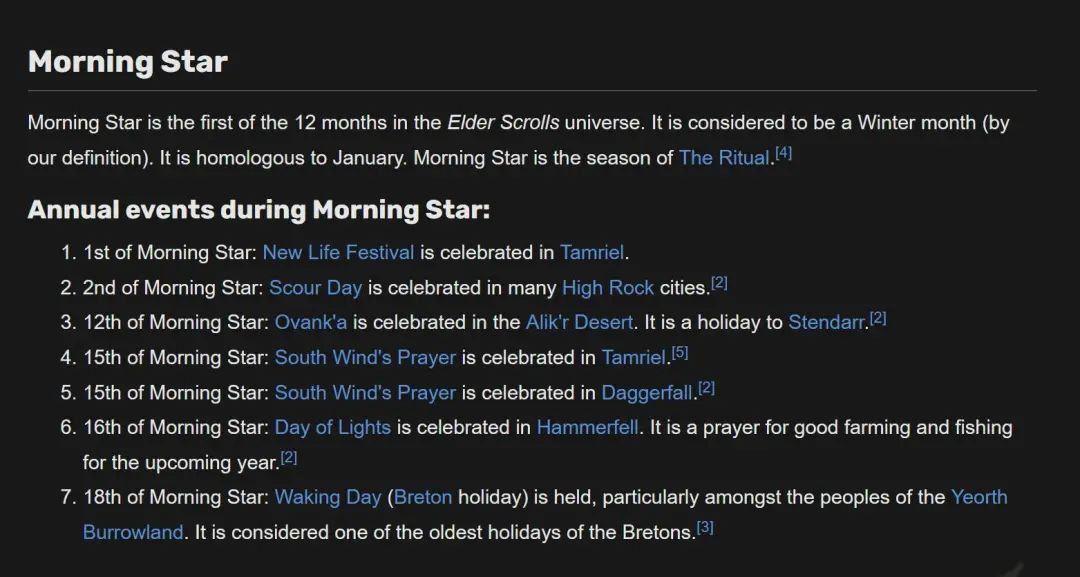
Task: Open the Stendarr link
Action: tap(826, 322)
